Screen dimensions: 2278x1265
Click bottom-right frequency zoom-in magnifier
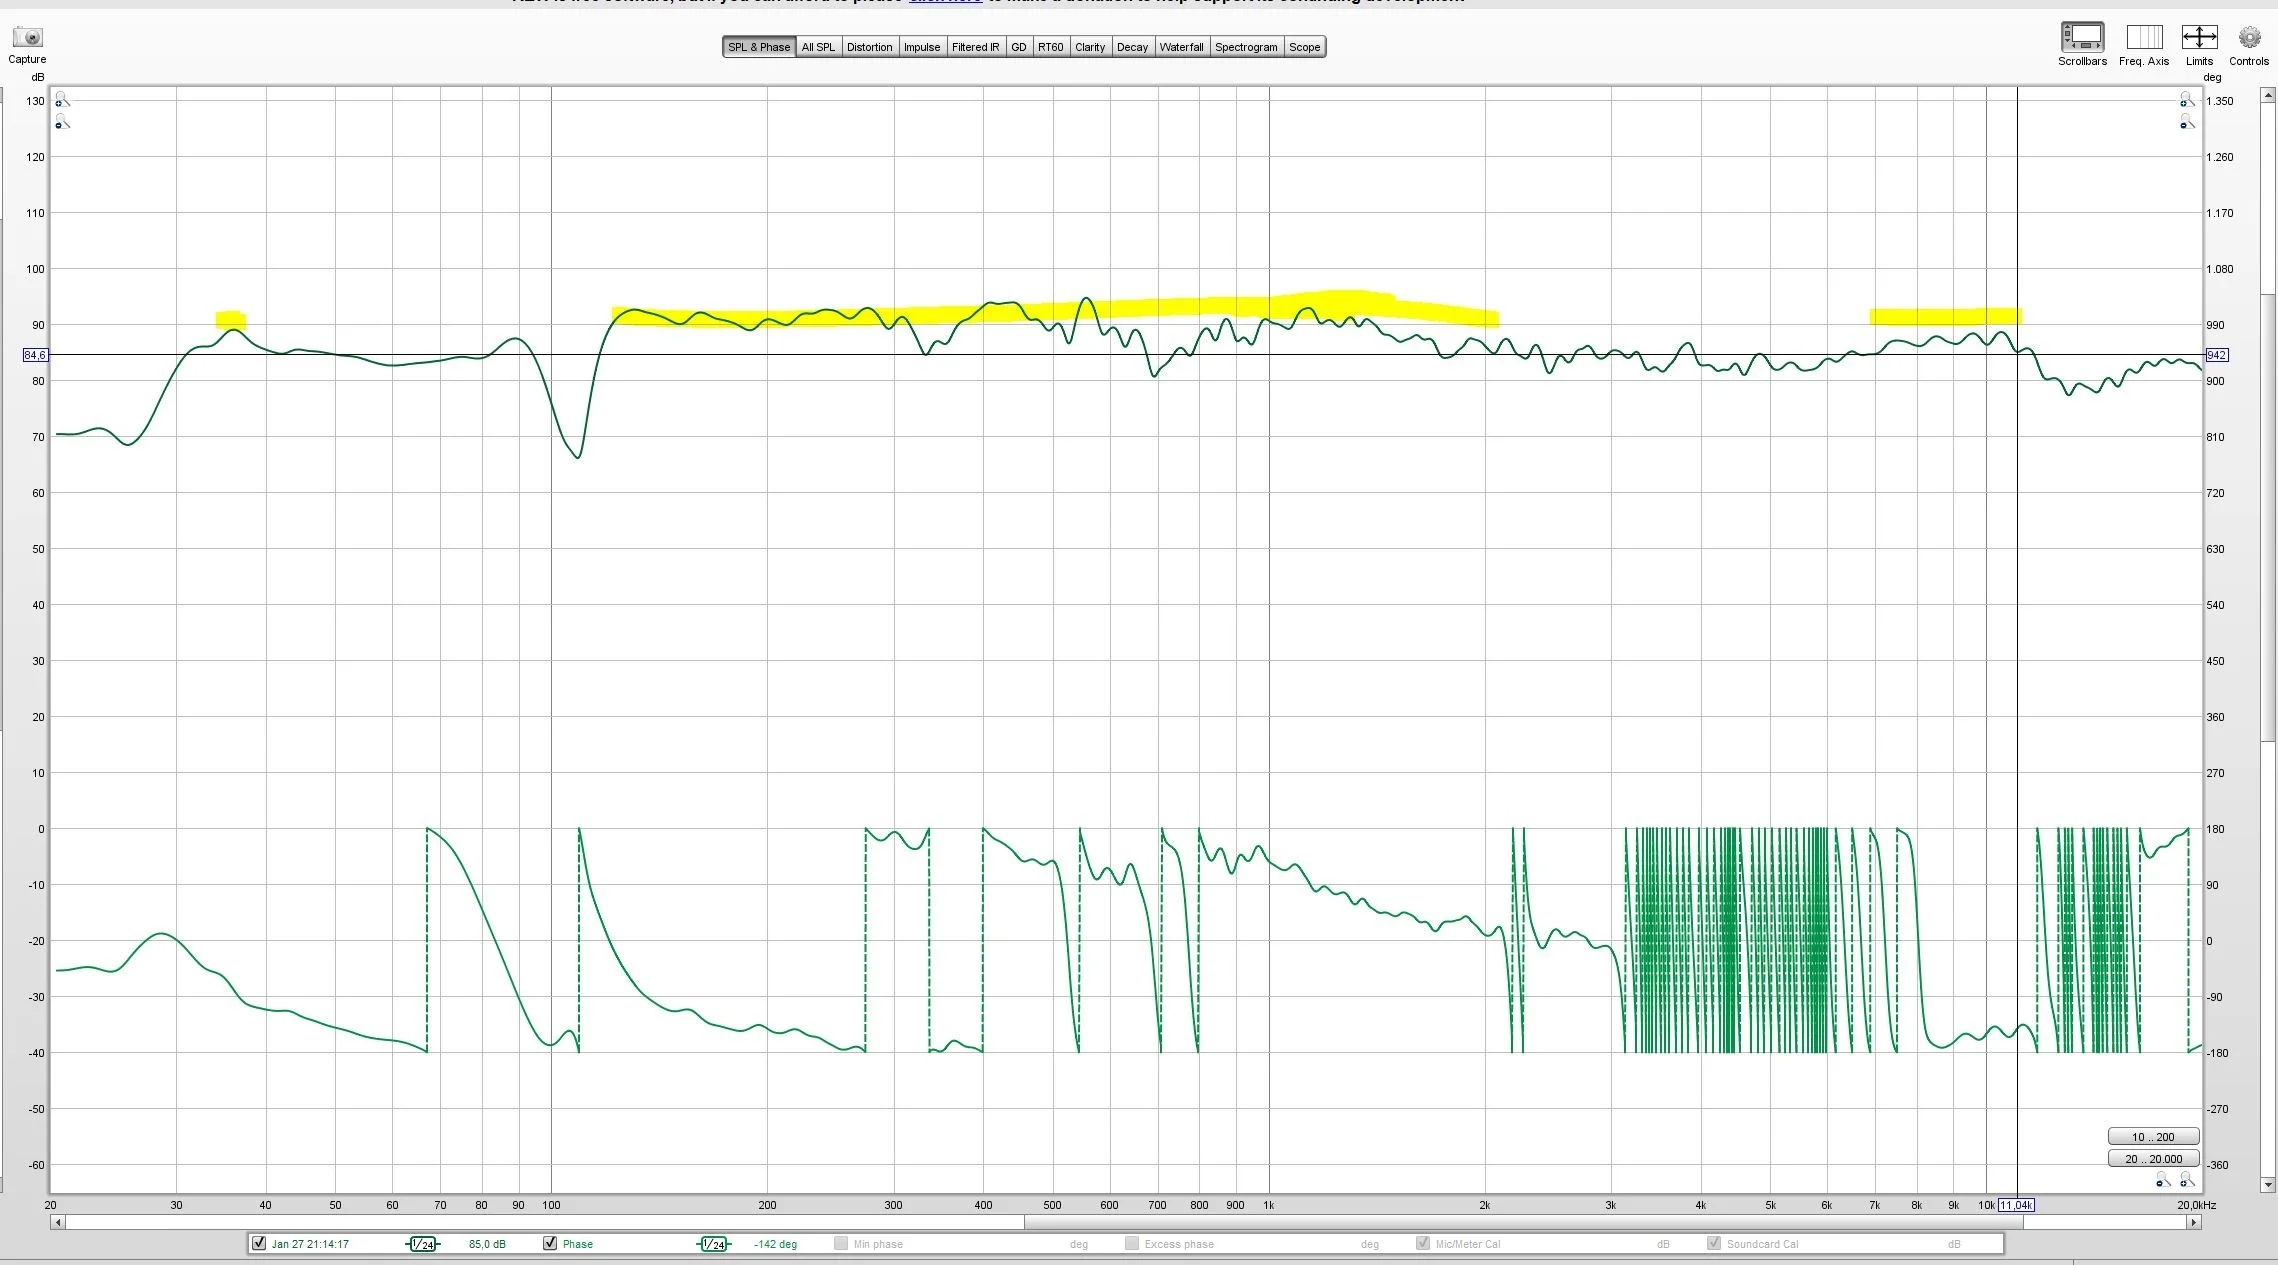click(2187, 1181)
